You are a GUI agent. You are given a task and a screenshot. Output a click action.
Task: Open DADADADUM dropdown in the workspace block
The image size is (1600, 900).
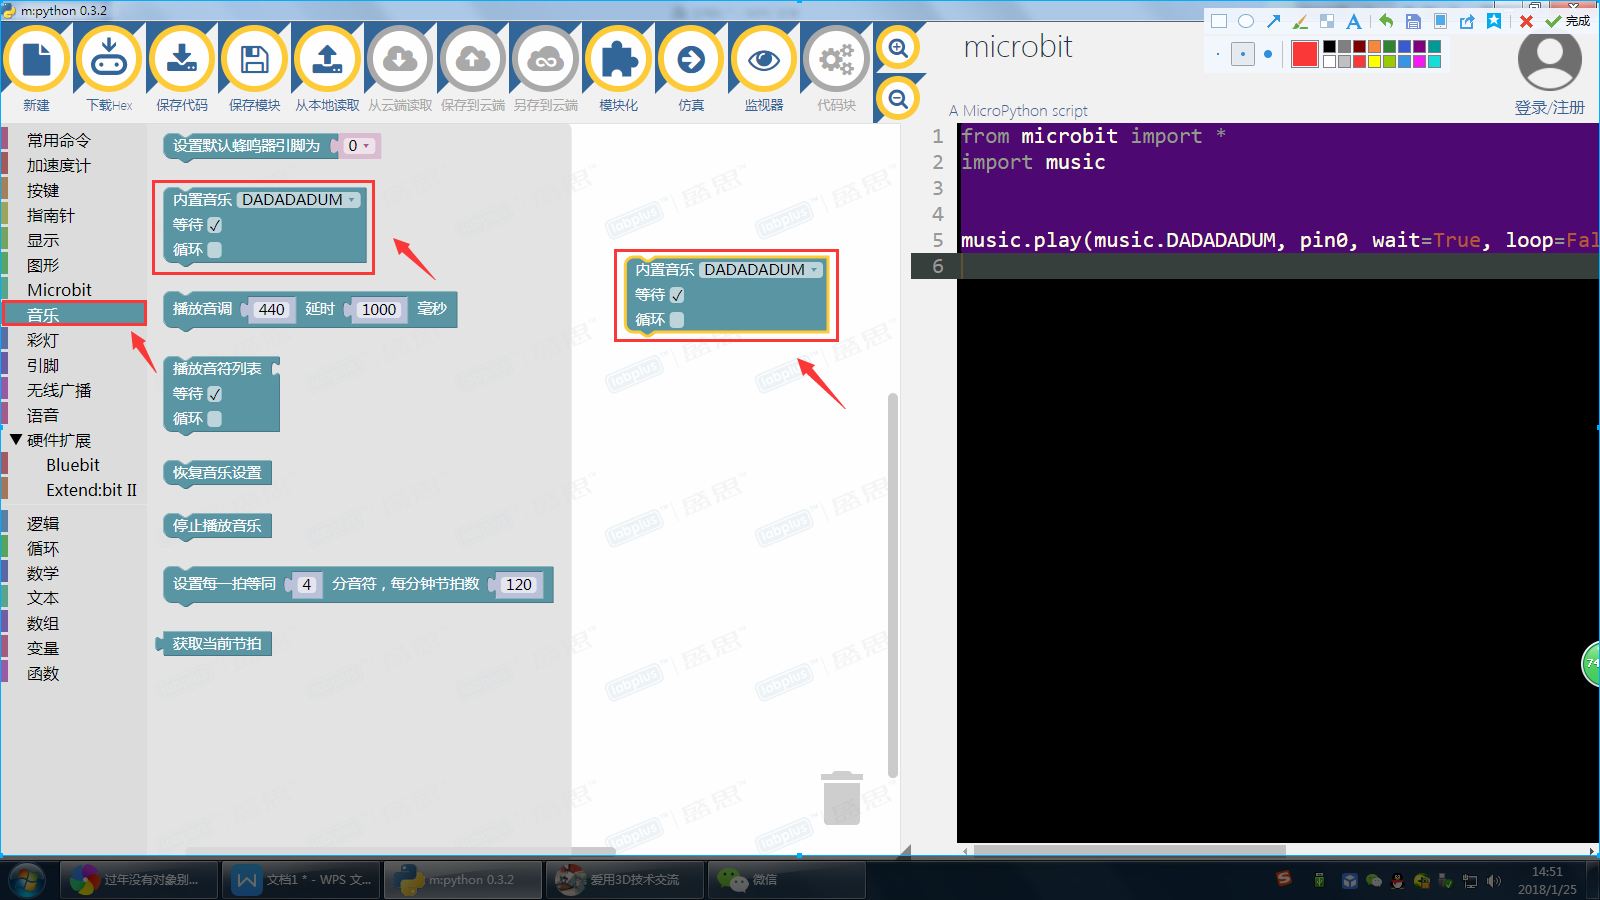761,270
